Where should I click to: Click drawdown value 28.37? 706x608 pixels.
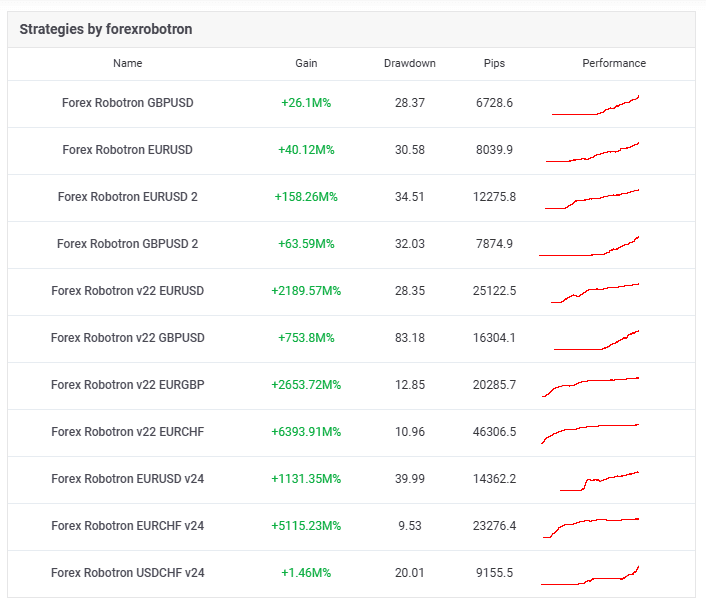coord(410,103)
